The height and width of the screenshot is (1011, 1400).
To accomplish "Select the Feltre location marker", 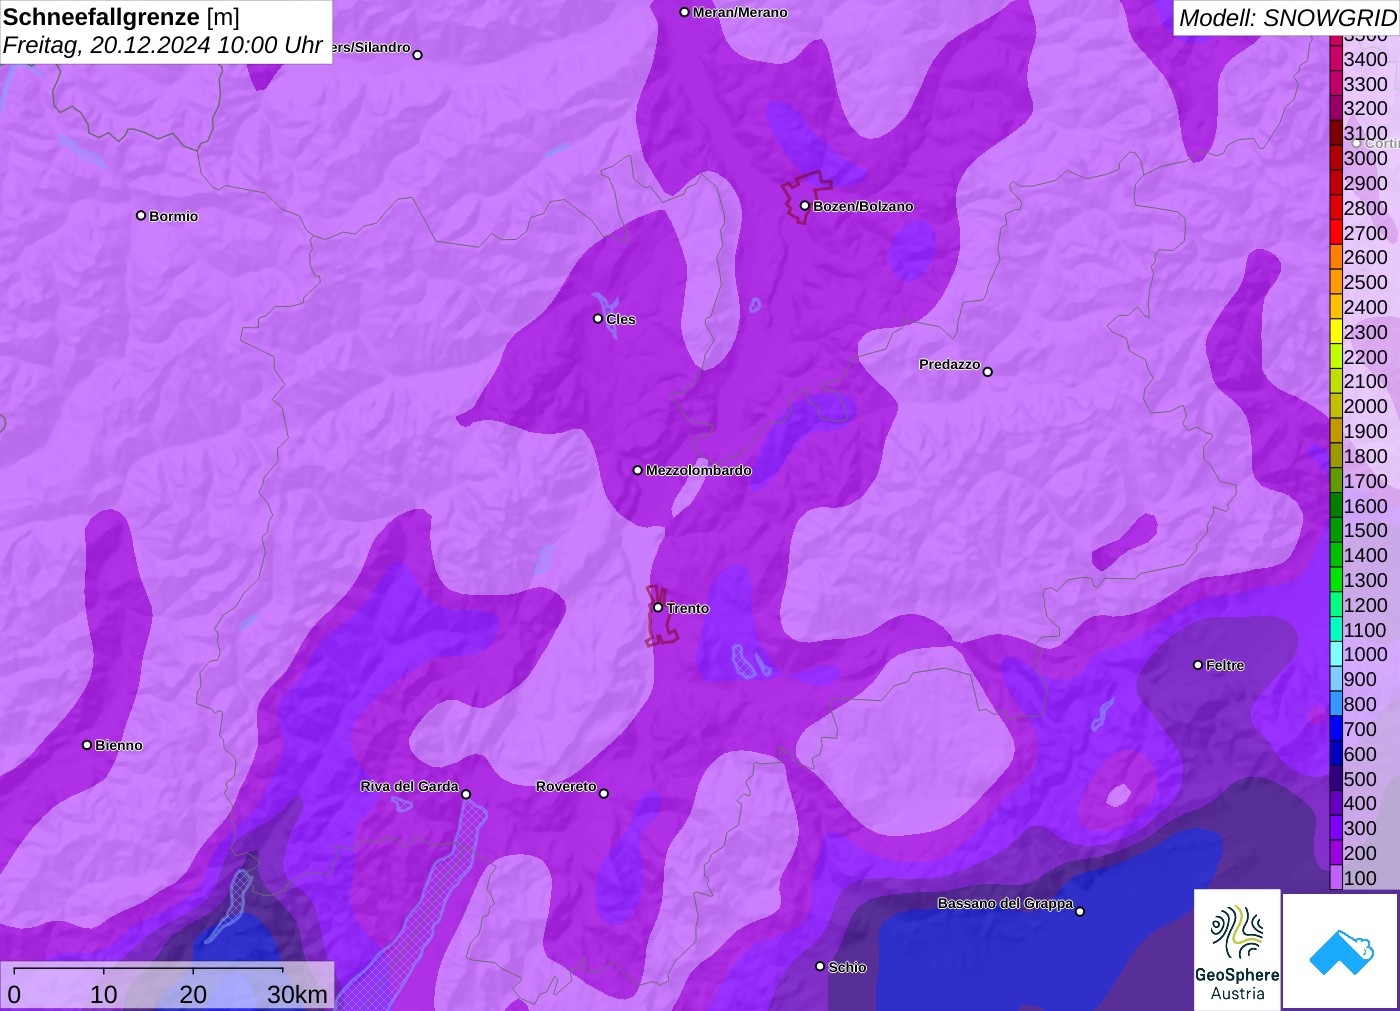I will click(x=1198, y=665).
